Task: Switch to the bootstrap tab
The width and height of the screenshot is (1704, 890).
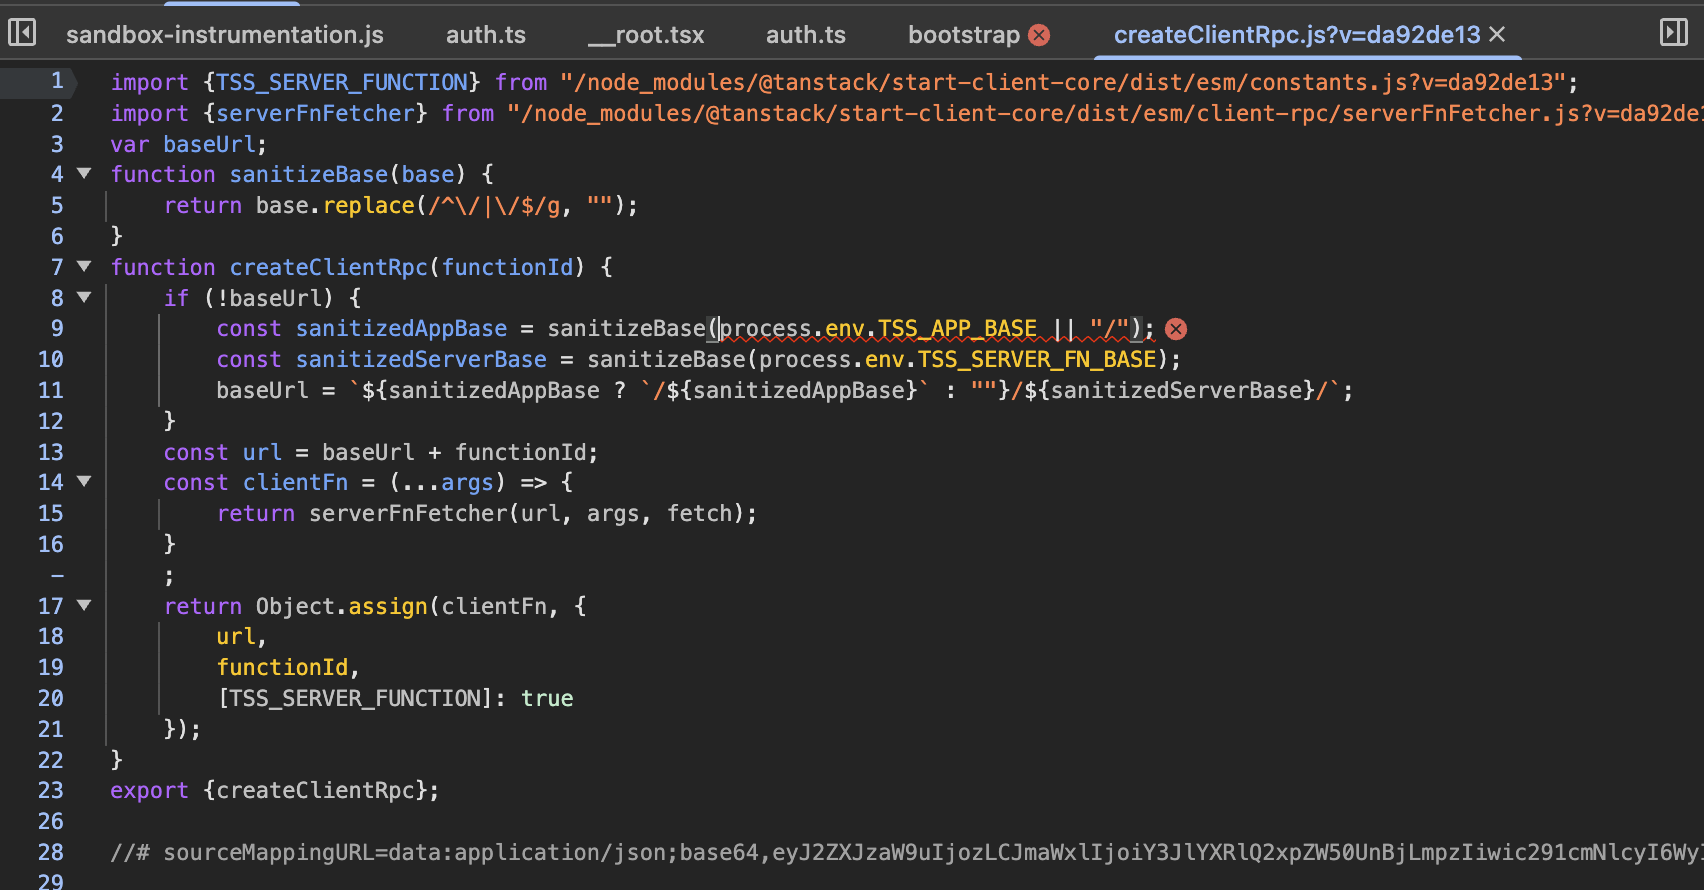Action: click(x=964, y=35)
